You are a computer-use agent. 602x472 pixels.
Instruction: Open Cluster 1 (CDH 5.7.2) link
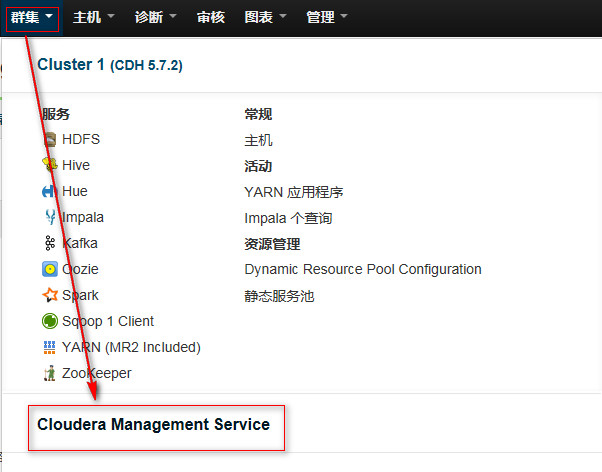click(x=110, y=65)
